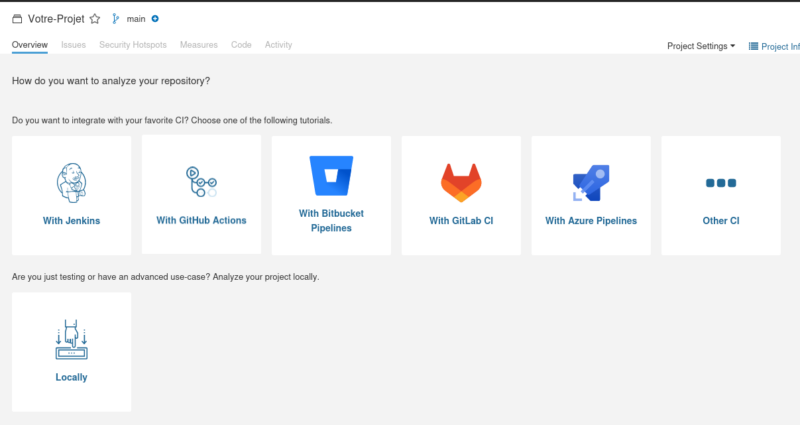Select With GitHub Actions tutorial text
This screenshot has width=800, height=425.
201,220
